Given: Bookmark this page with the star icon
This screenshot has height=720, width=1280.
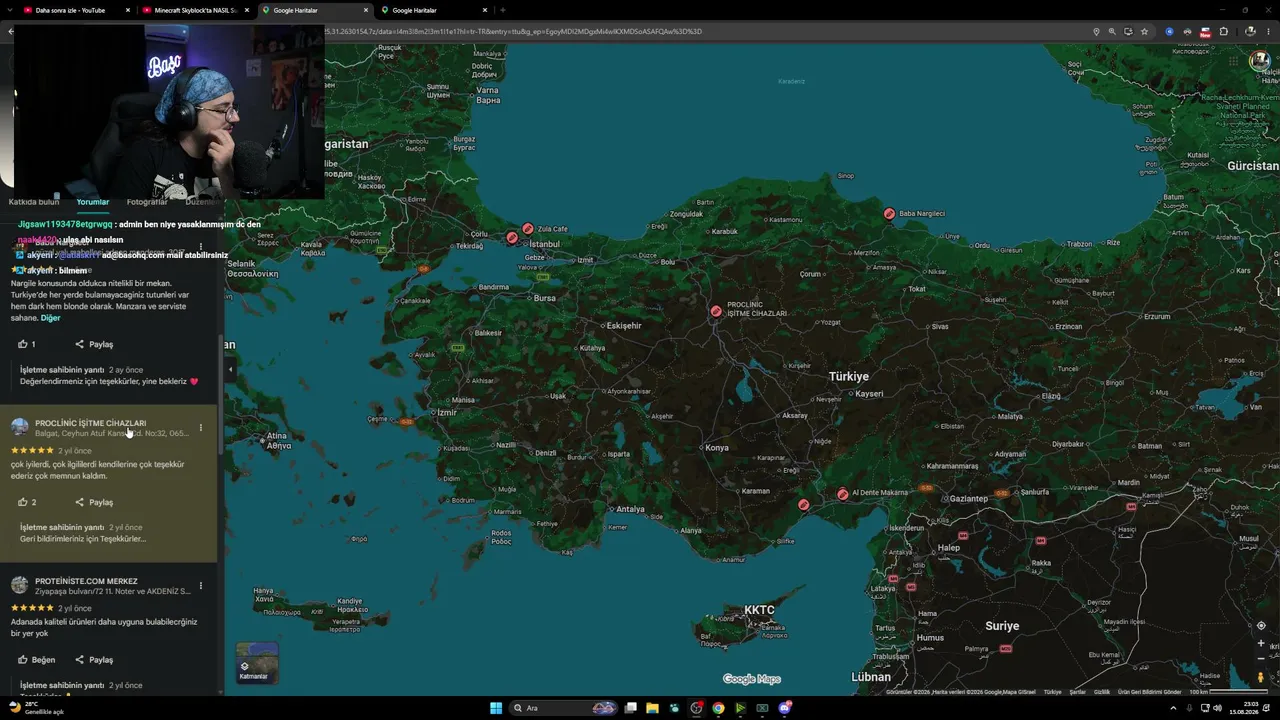Looking at the screenshot, I should (1145, 31).
